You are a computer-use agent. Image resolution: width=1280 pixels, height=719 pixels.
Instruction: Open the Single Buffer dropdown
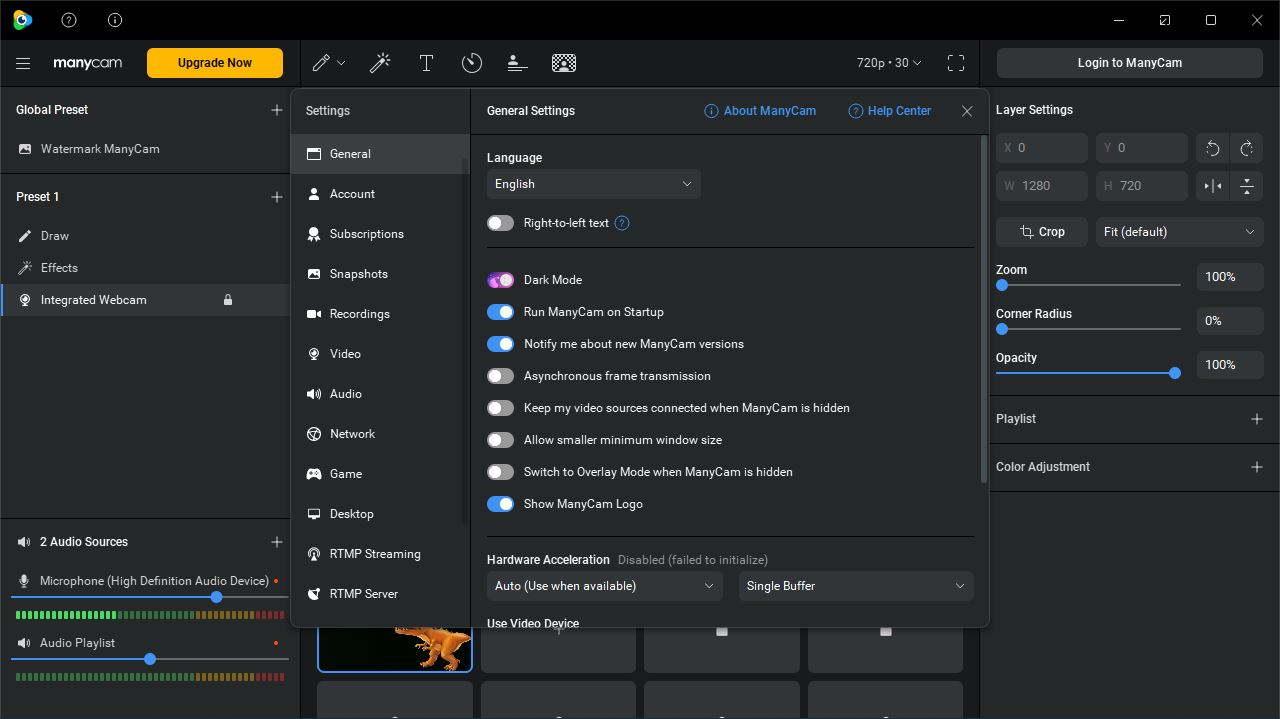(856, 586)
